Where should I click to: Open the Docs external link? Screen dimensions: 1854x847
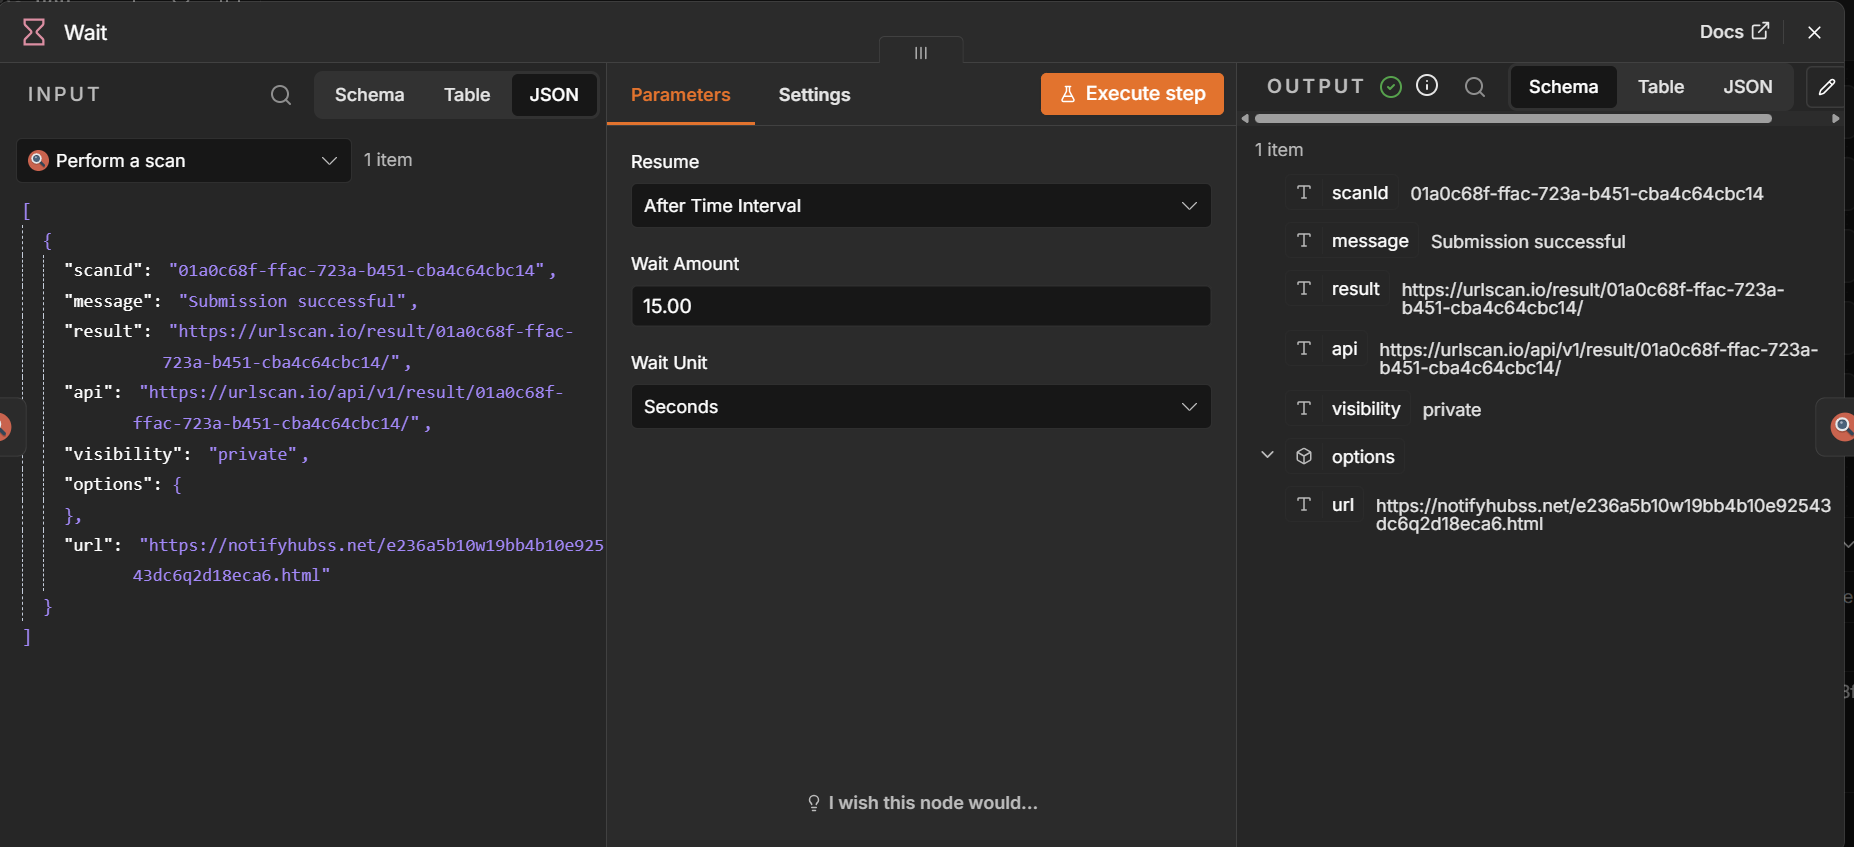[x=1734, y=32]
